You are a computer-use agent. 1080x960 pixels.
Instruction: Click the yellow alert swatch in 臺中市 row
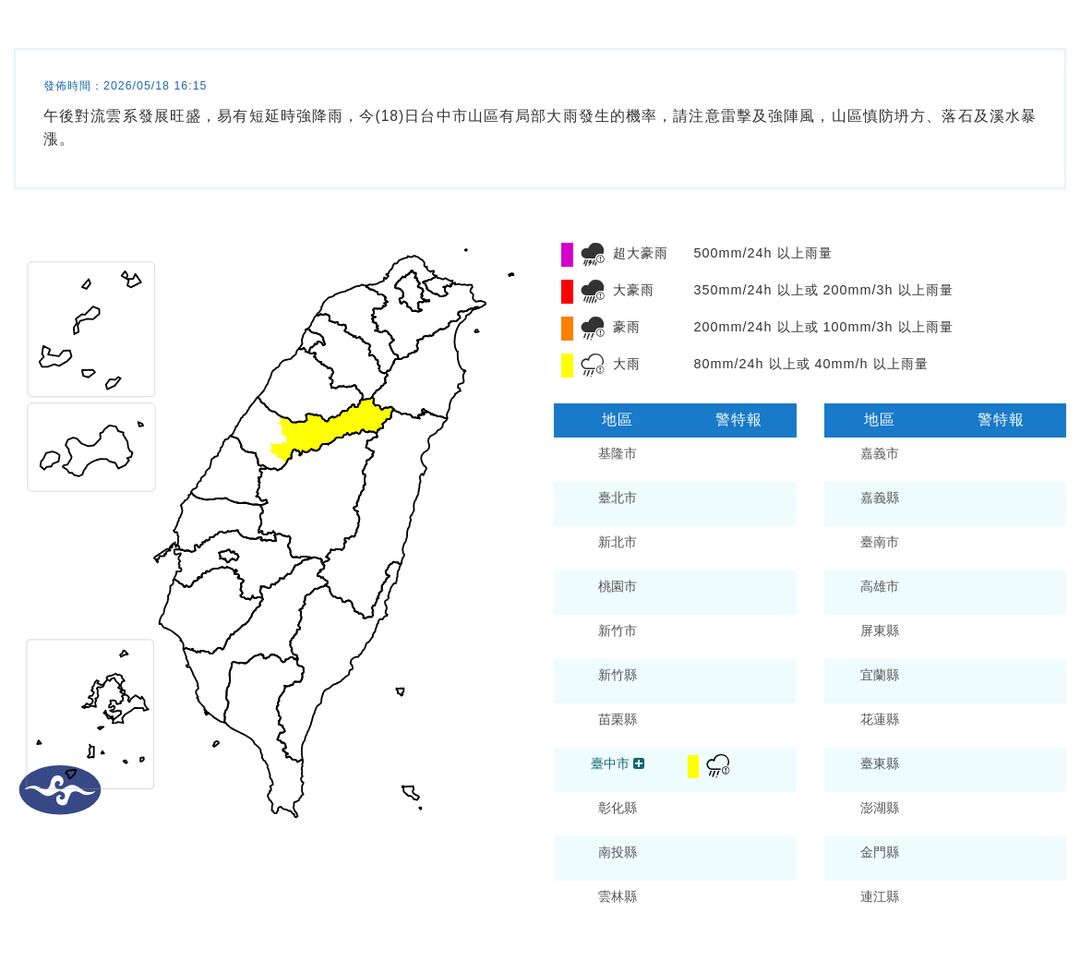693,766
